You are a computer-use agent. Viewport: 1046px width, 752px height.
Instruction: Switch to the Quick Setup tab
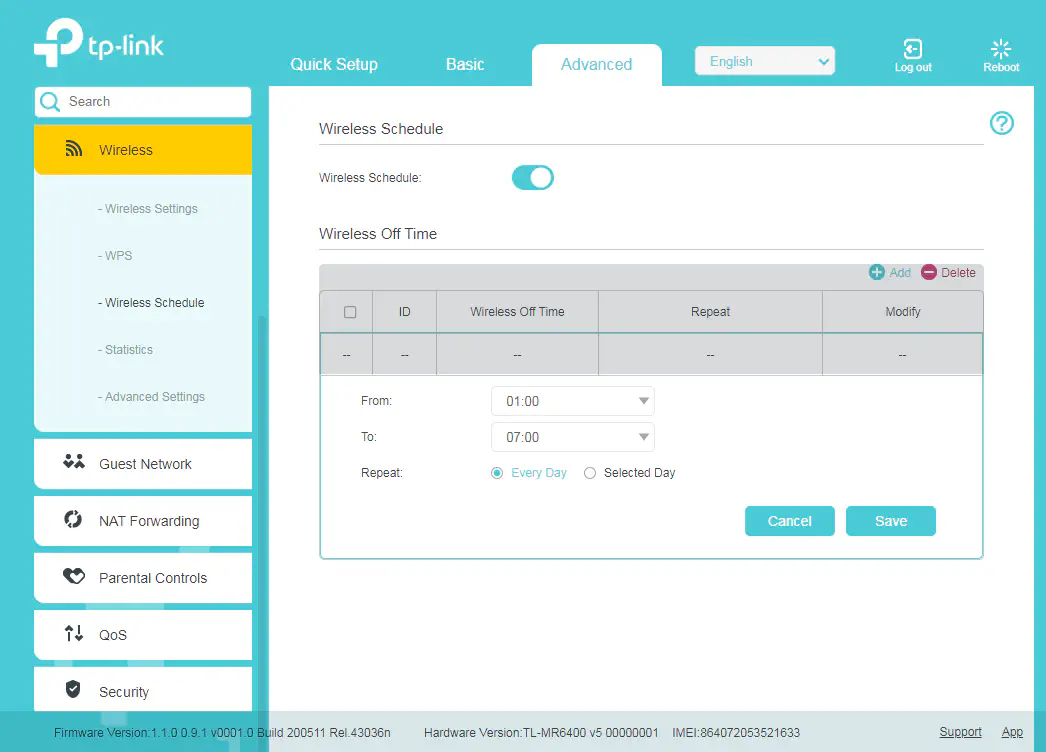[334, 64]
